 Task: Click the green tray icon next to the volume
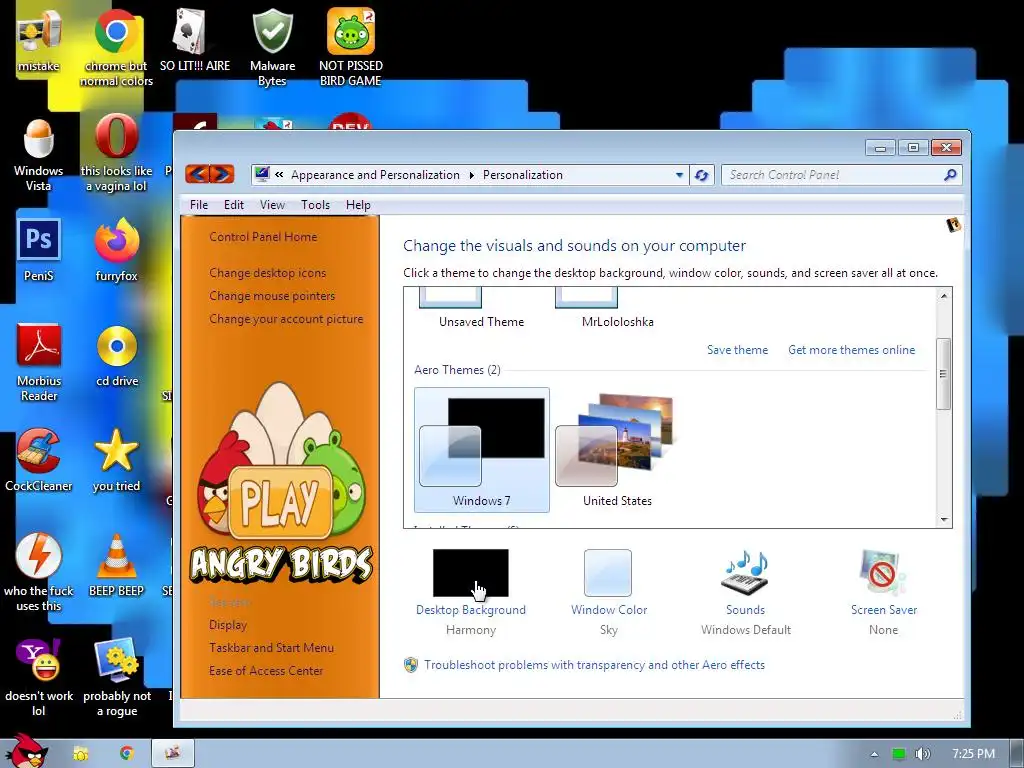click(x=899, y=754)
